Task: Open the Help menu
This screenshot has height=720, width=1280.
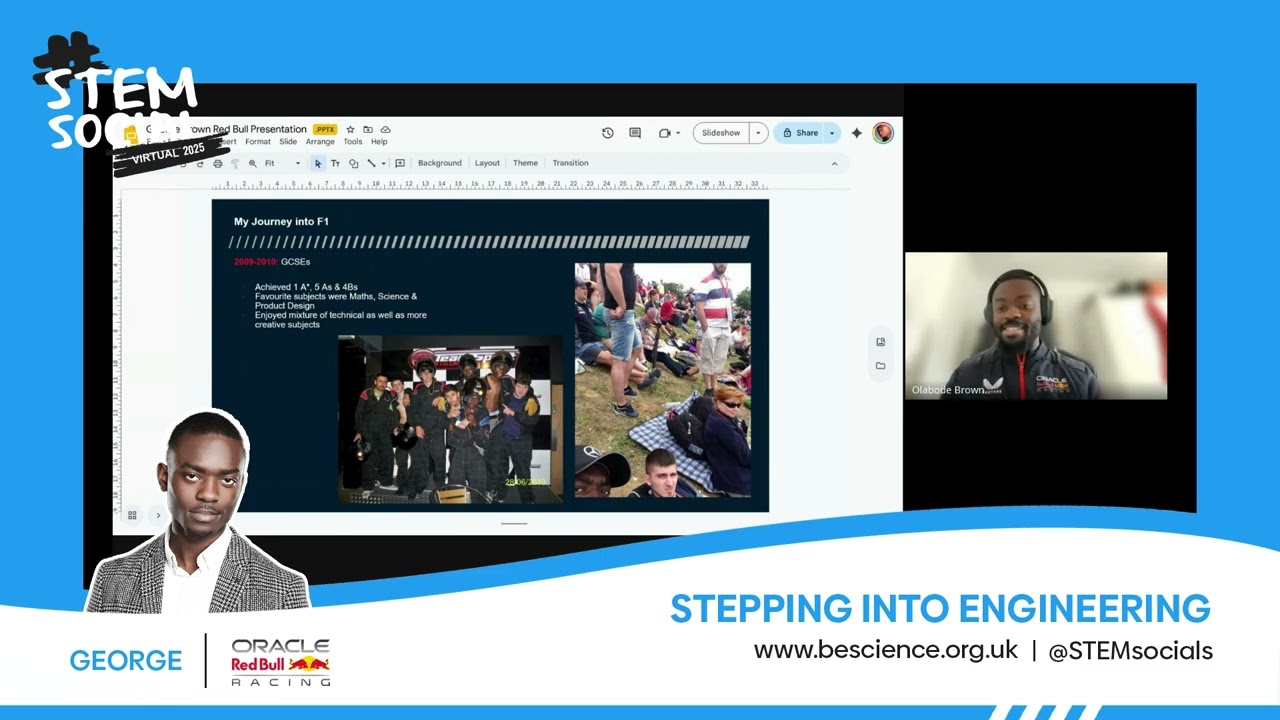Action: [x=379, y=142]
